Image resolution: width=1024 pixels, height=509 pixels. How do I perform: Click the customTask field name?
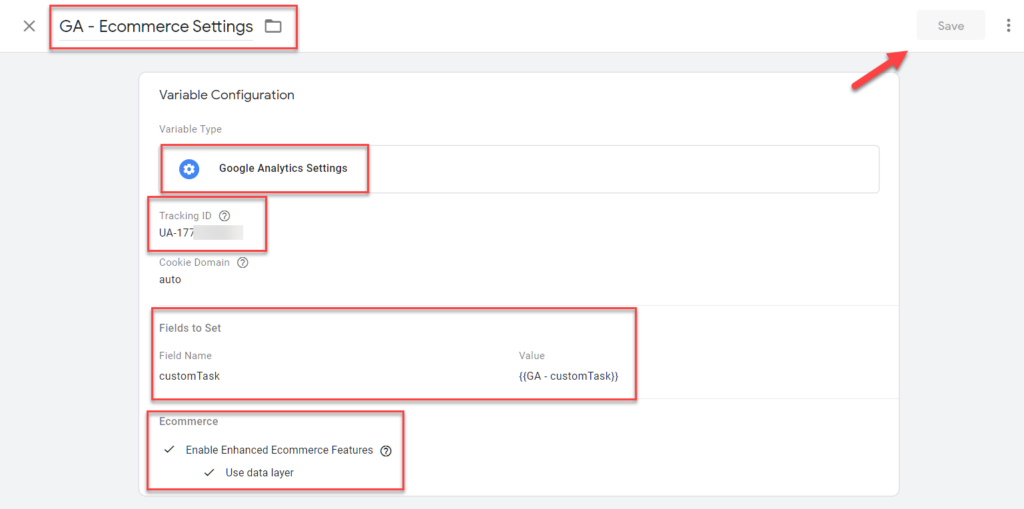[x=189, y=376]
